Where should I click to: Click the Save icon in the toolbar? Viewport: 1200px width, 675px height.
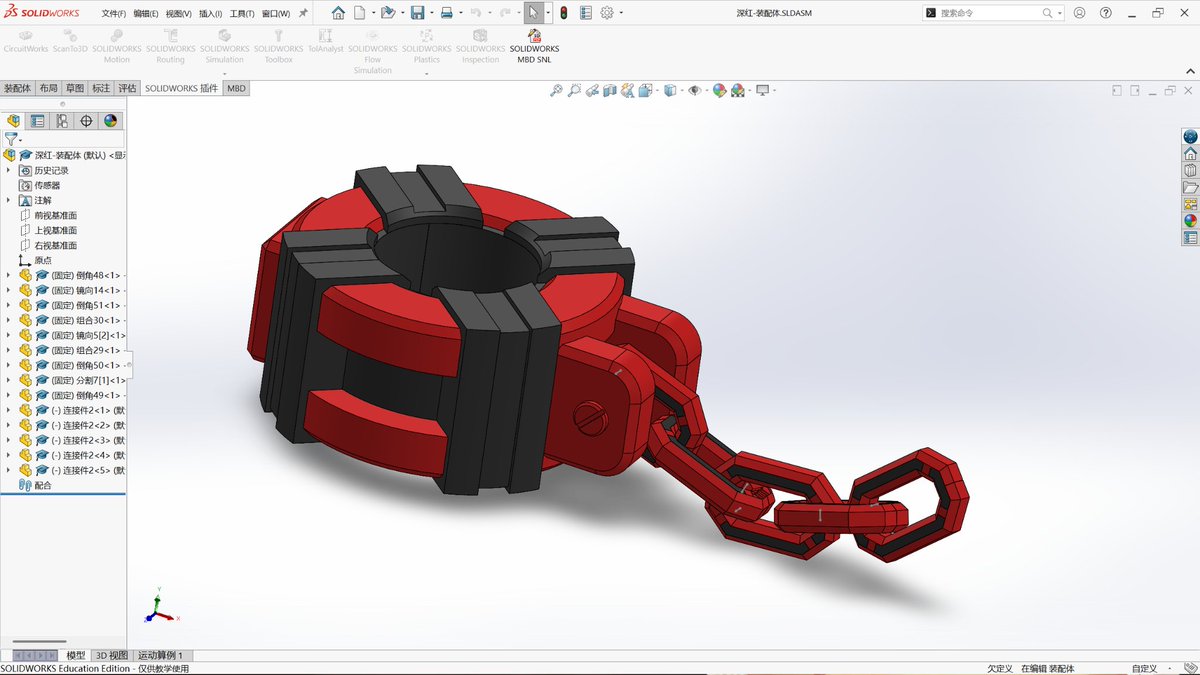[417, 13]
